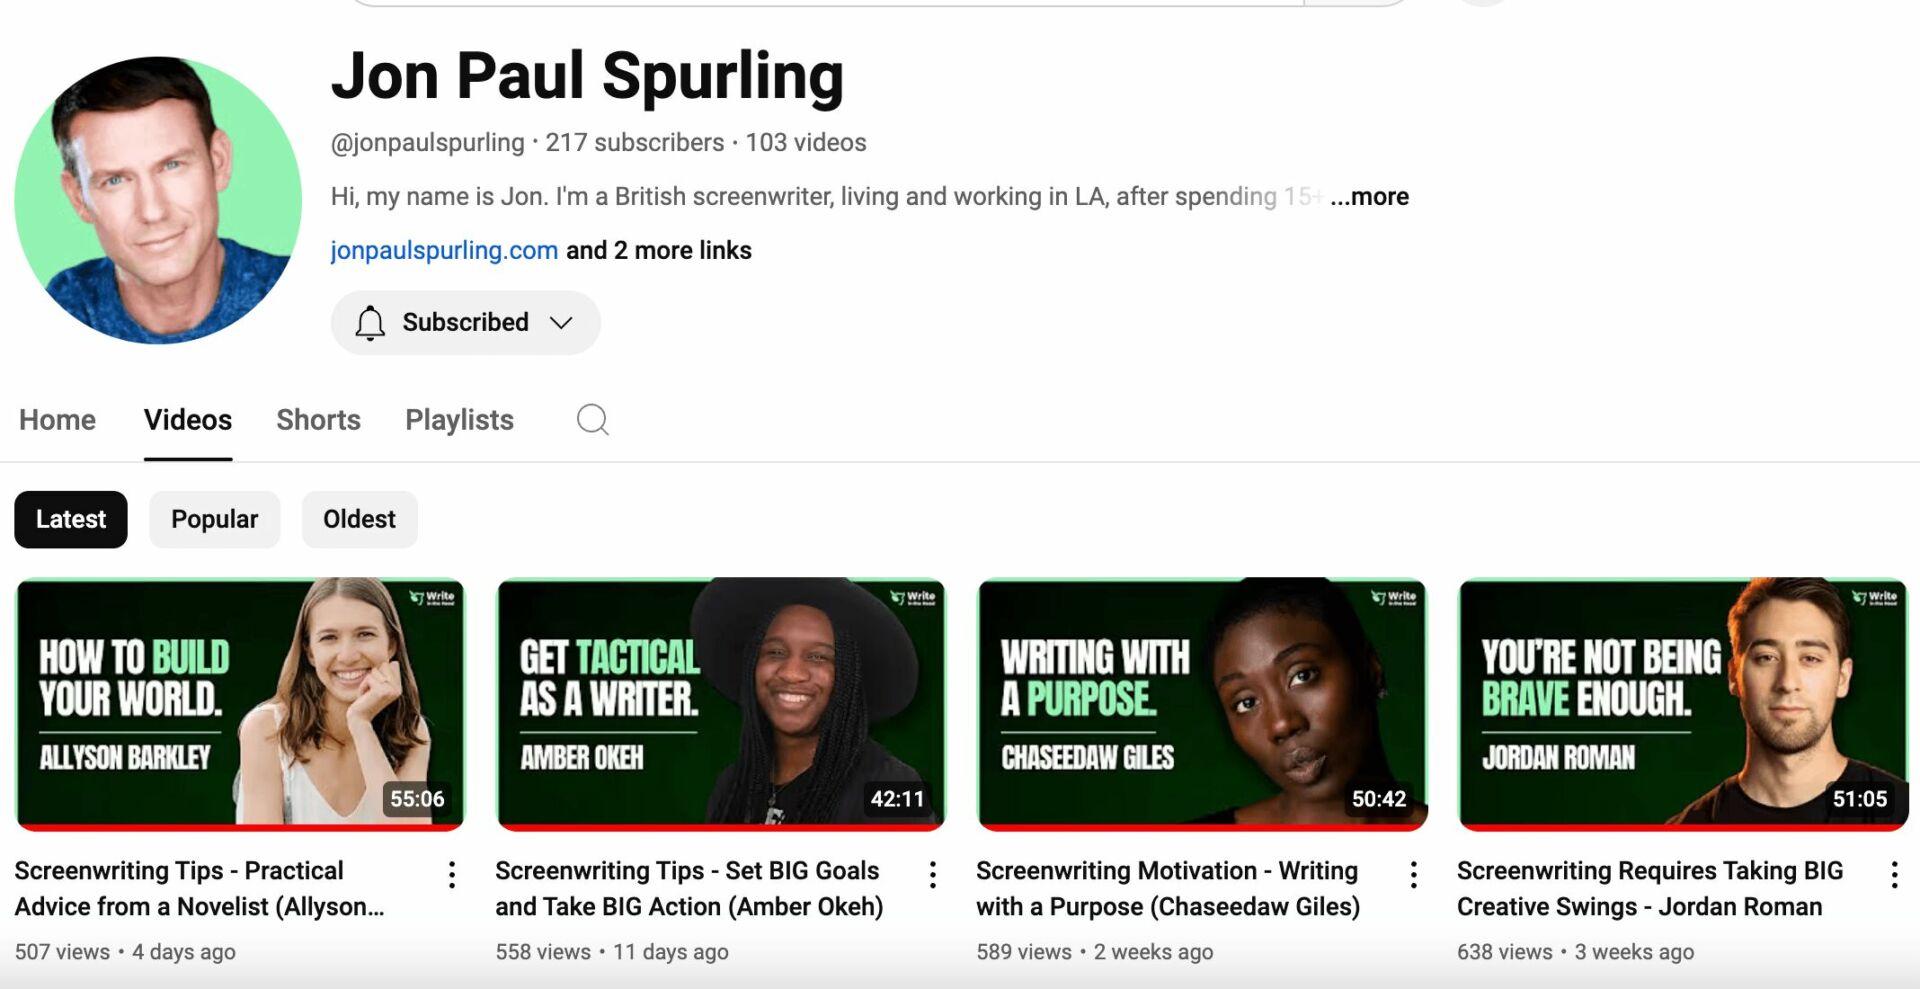Go to the channel Home tab
Image resolution: width=1920 pixels, height=989 pixels.
(x=57, y=420)
